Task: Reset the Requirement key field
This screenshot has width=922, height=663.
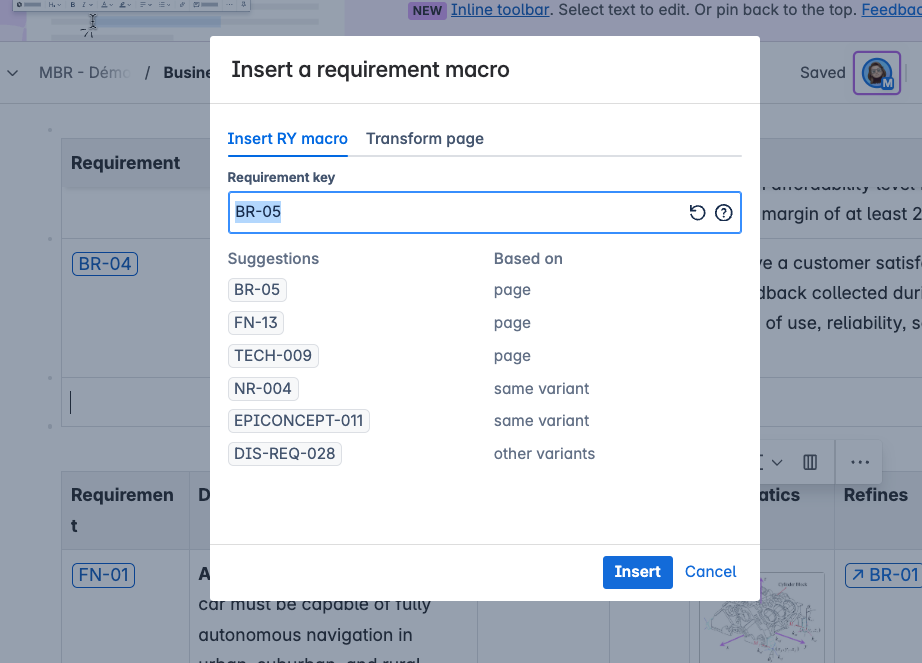Action: click(x=697, y=212)
